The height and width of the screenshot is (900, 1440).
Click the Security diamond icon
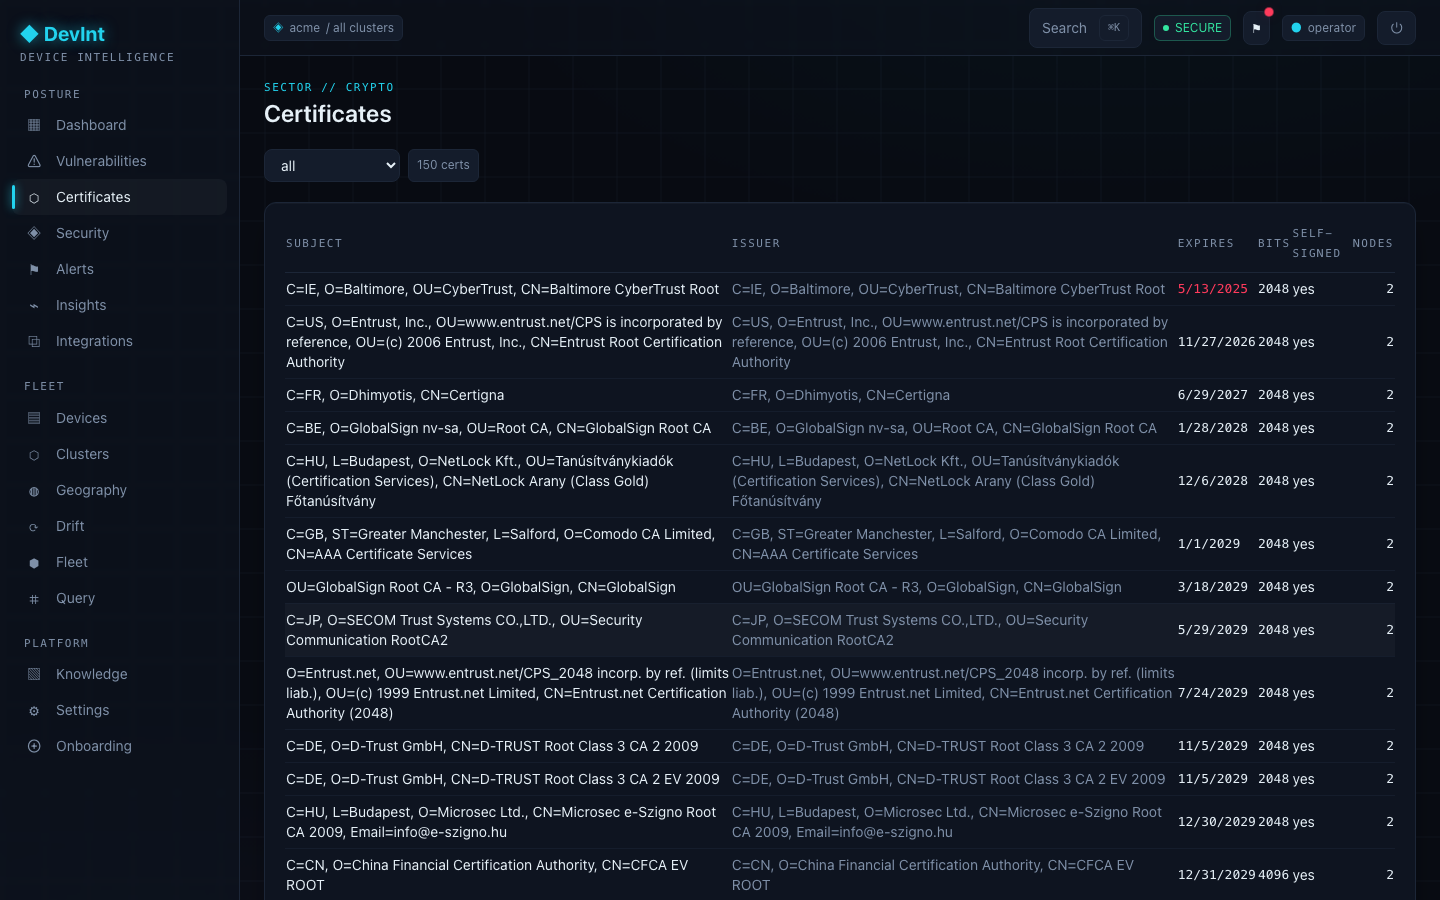click(34, 233)
